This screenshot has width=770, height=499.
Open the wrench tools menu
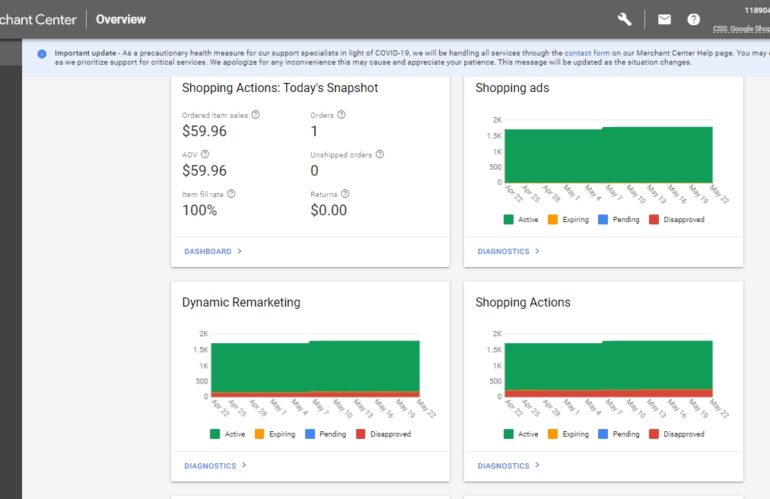(625, 19)
